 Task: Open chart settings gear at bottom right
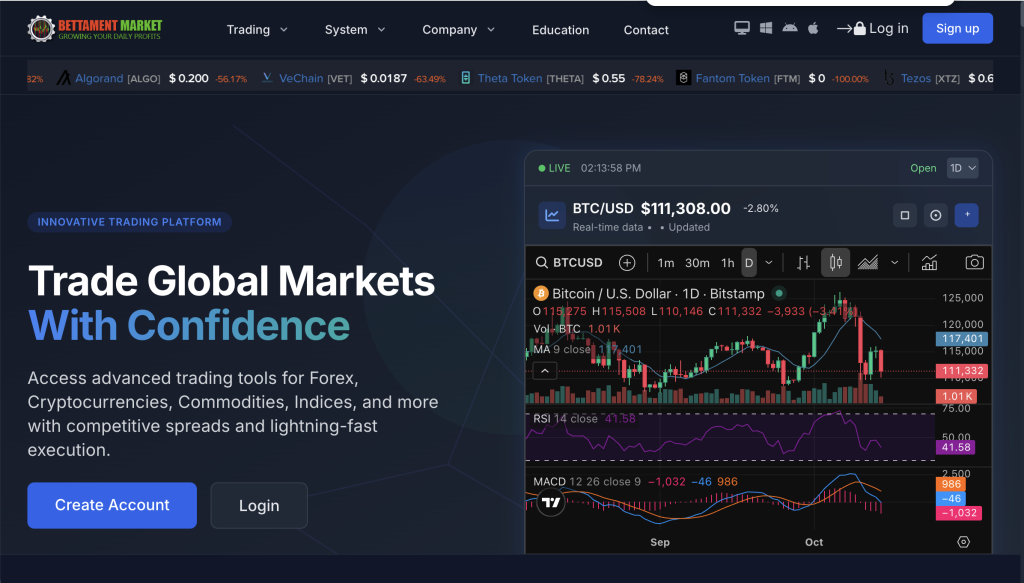click(x=963, y=542)
